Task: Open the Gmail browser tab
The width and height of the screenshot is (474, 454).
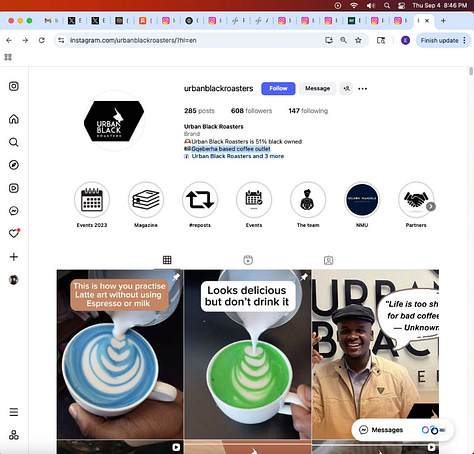Action: 51,21
